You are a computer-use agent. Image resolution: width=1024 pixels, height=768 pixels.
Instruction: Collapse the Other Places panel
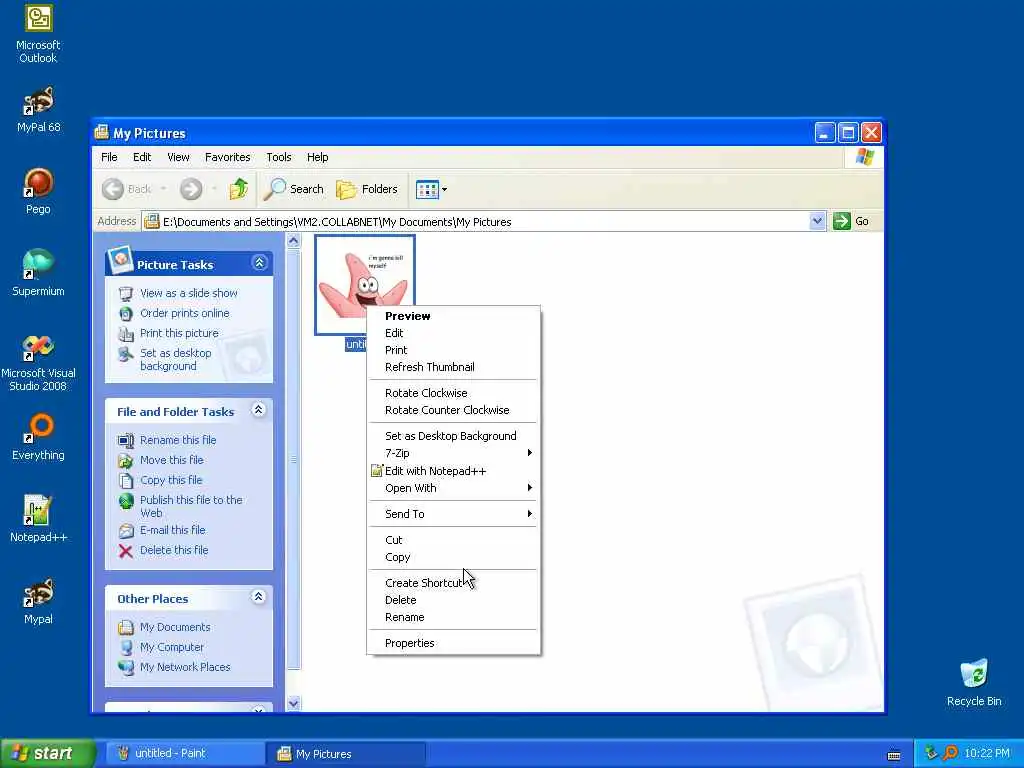click(259, 597)
